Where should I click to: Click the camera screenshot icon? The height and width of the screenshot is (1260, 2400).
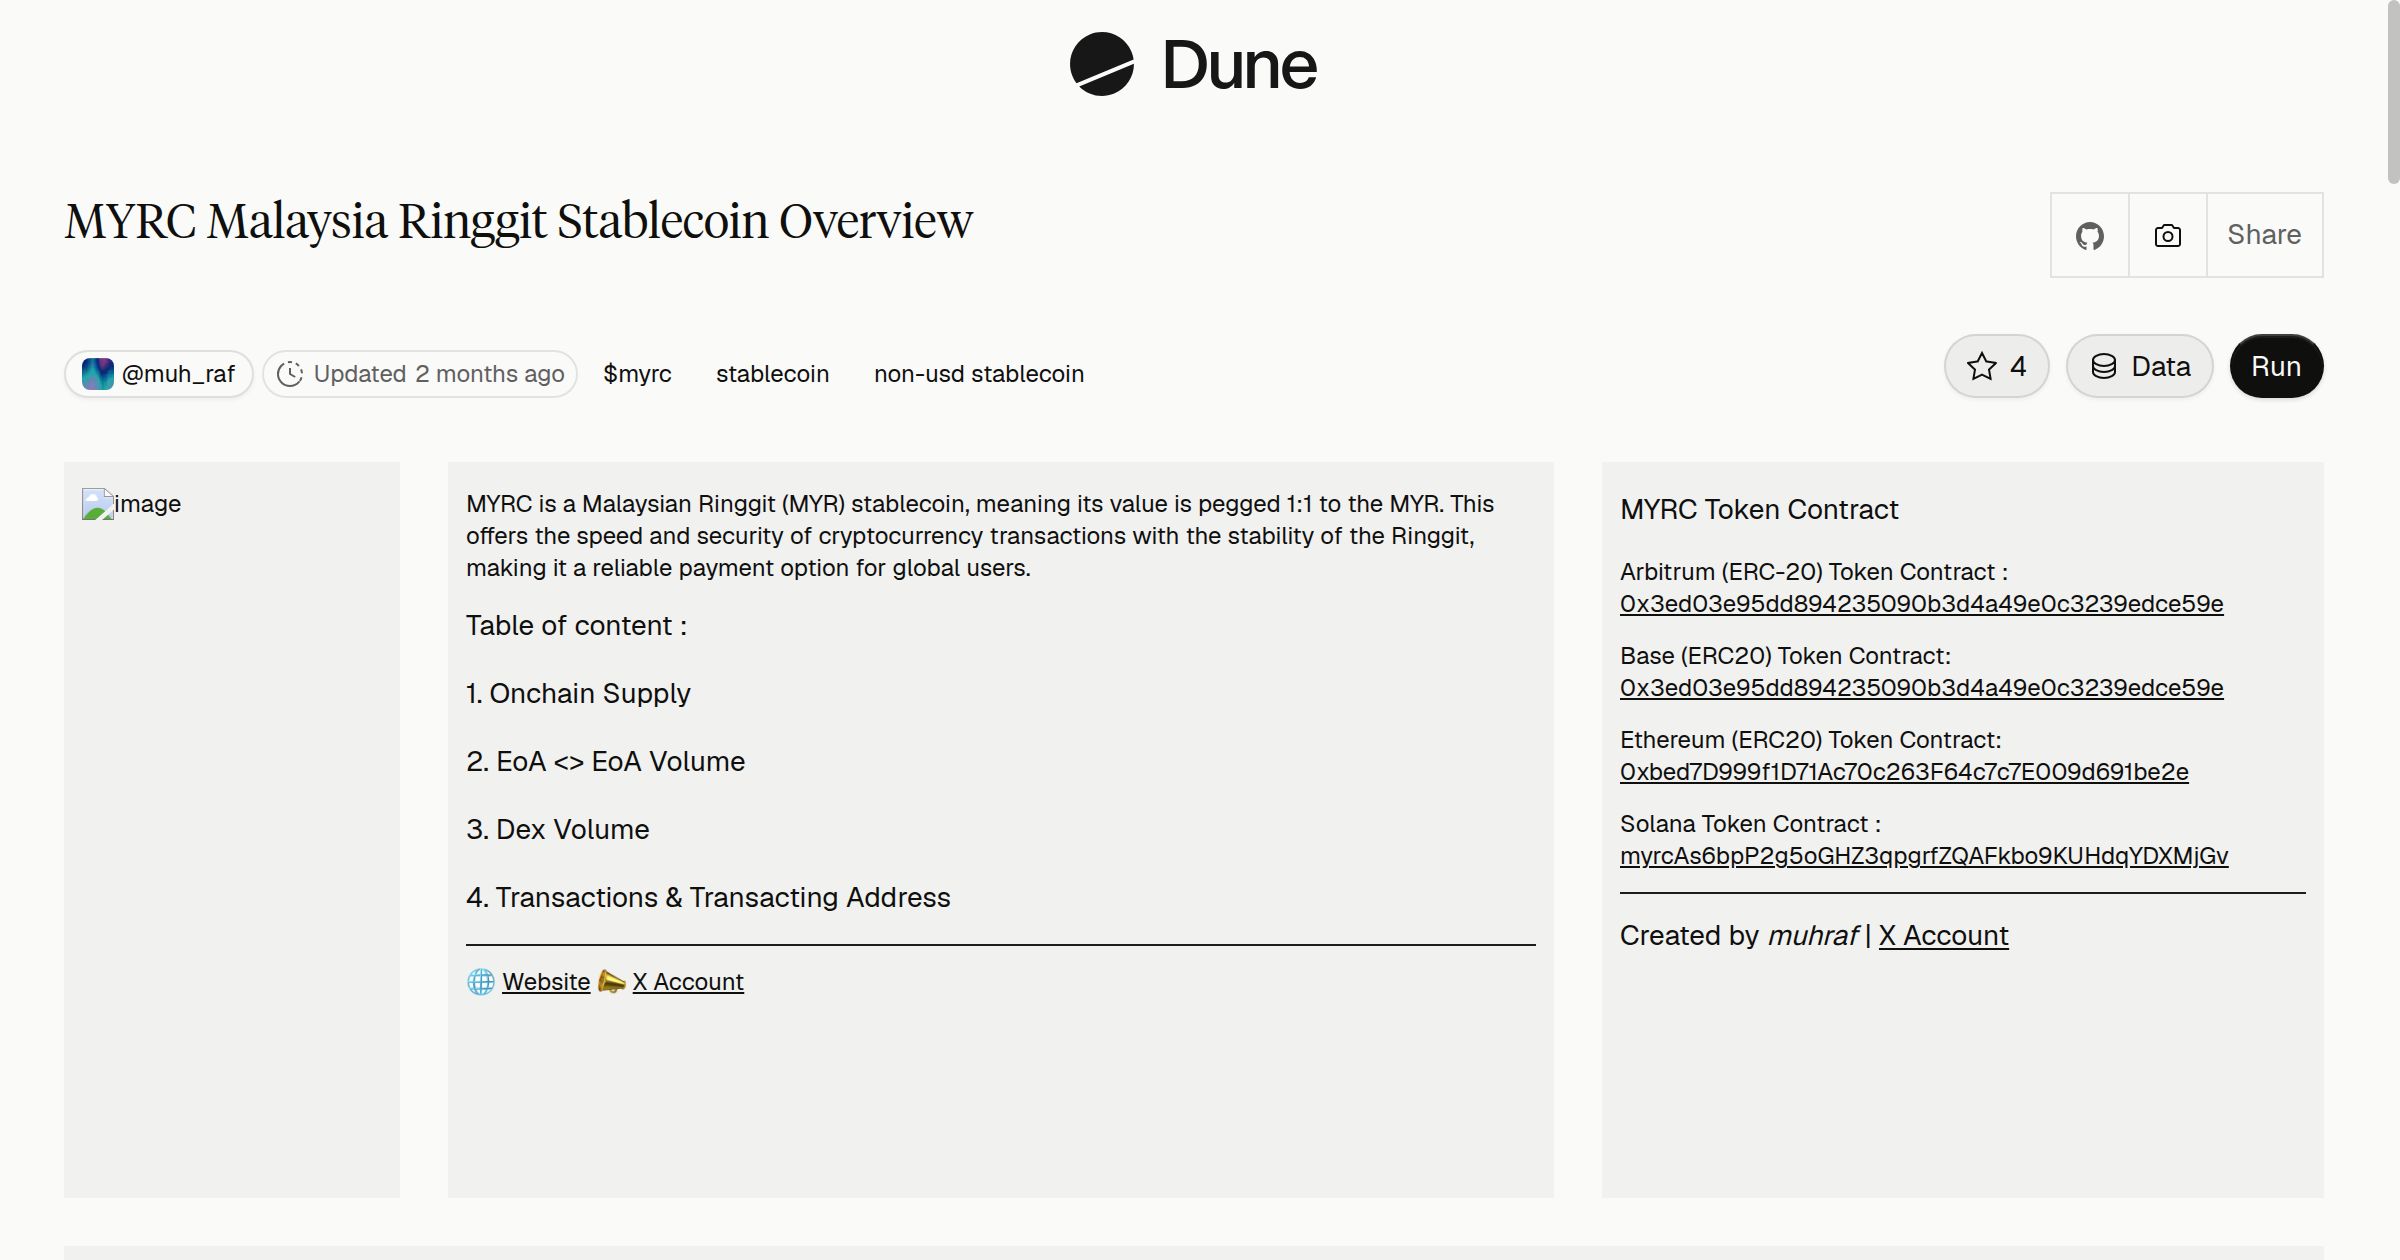(2167, 235)
